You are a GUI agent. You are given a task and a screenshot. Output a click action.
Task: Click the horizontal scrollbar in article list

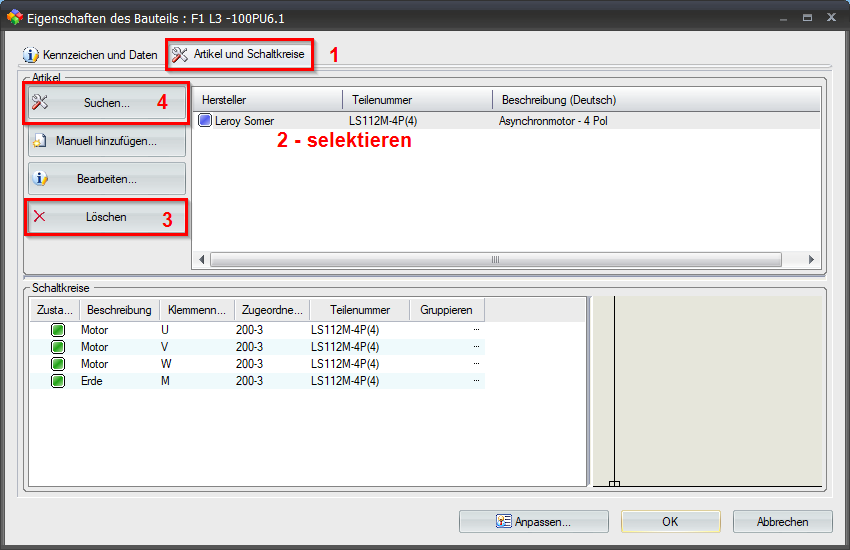(x=494, y=259)
